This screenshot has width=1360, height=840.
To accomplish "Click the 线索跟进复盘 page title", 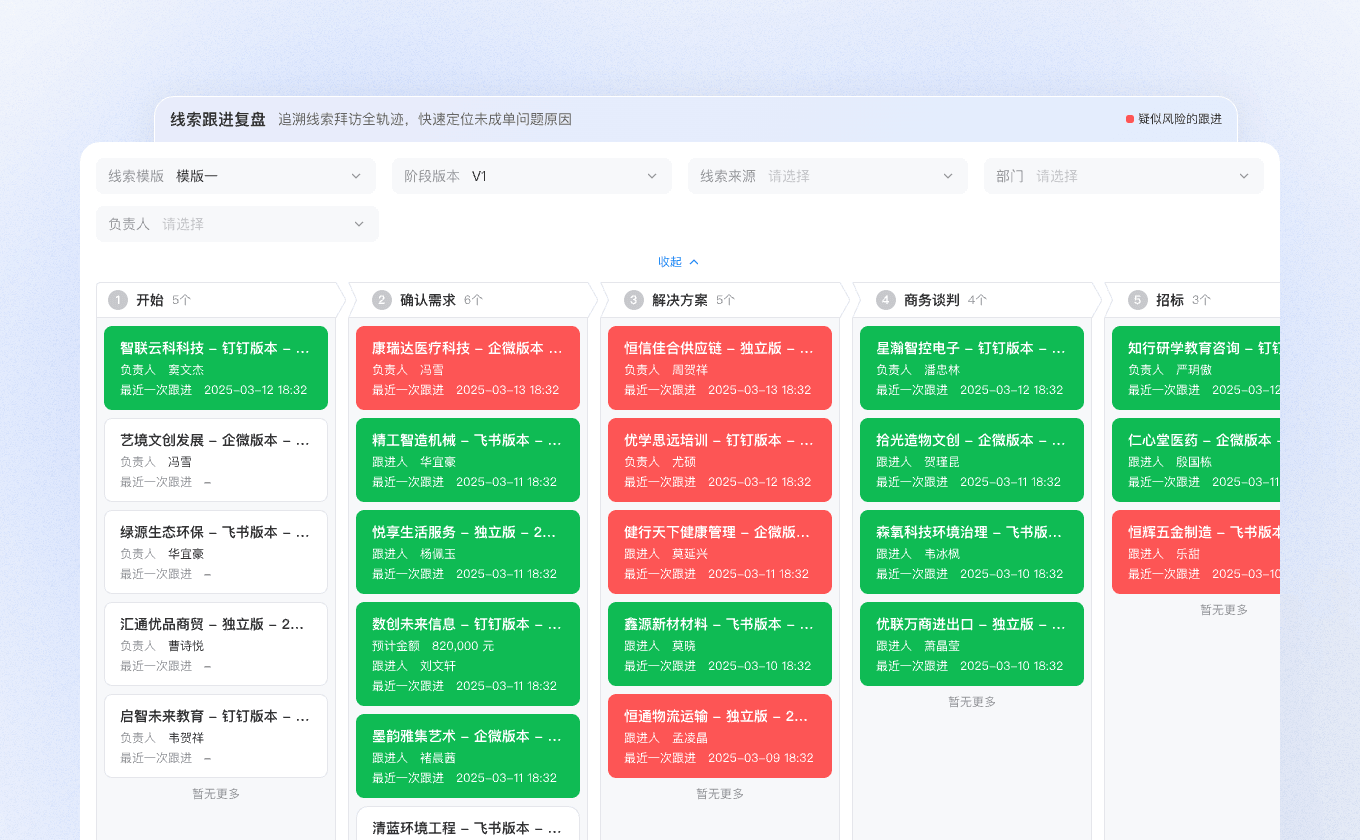I will 218,119.
